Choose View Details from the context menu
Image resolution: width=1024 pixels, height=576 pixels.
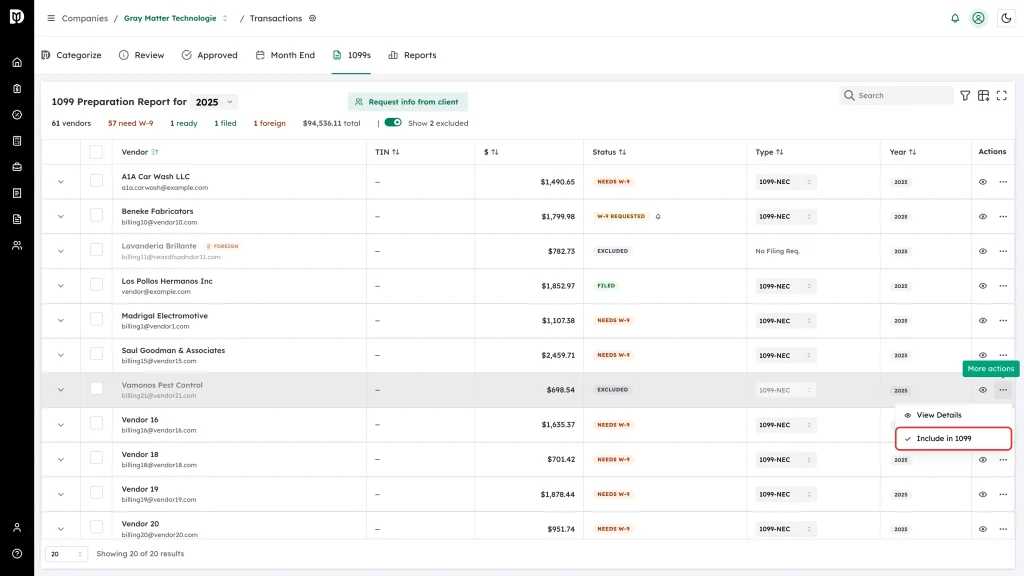pyautogui.click(x=953, y=415)
